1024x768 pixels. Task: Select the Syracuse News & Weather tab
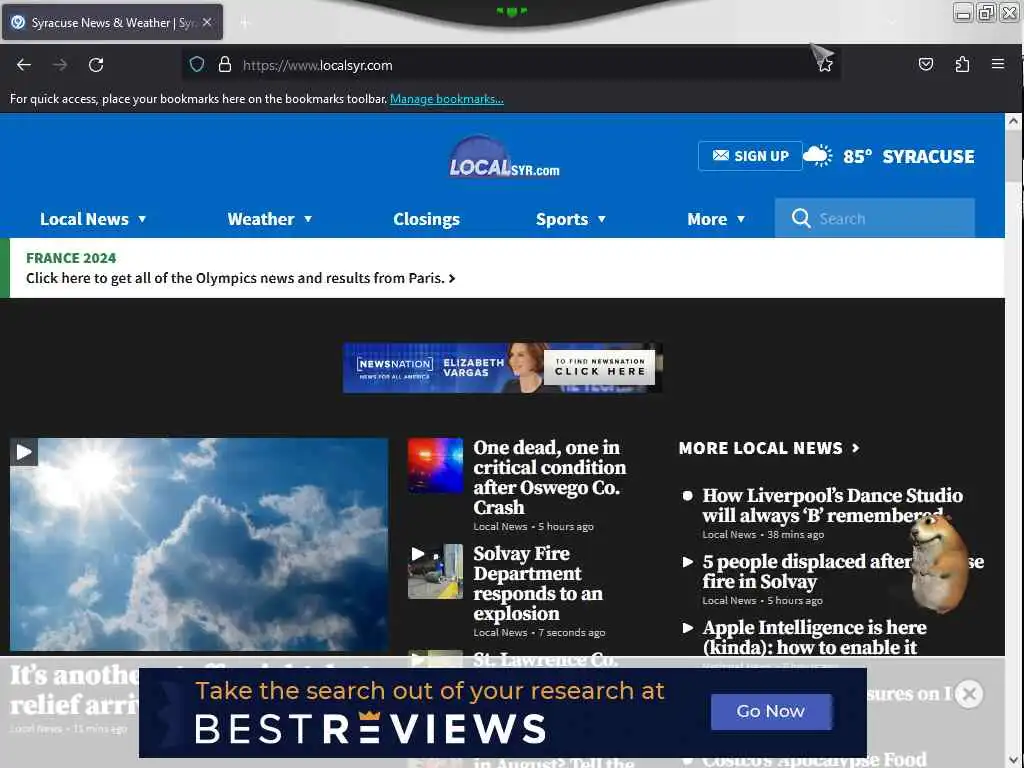(x=112, y=22)
